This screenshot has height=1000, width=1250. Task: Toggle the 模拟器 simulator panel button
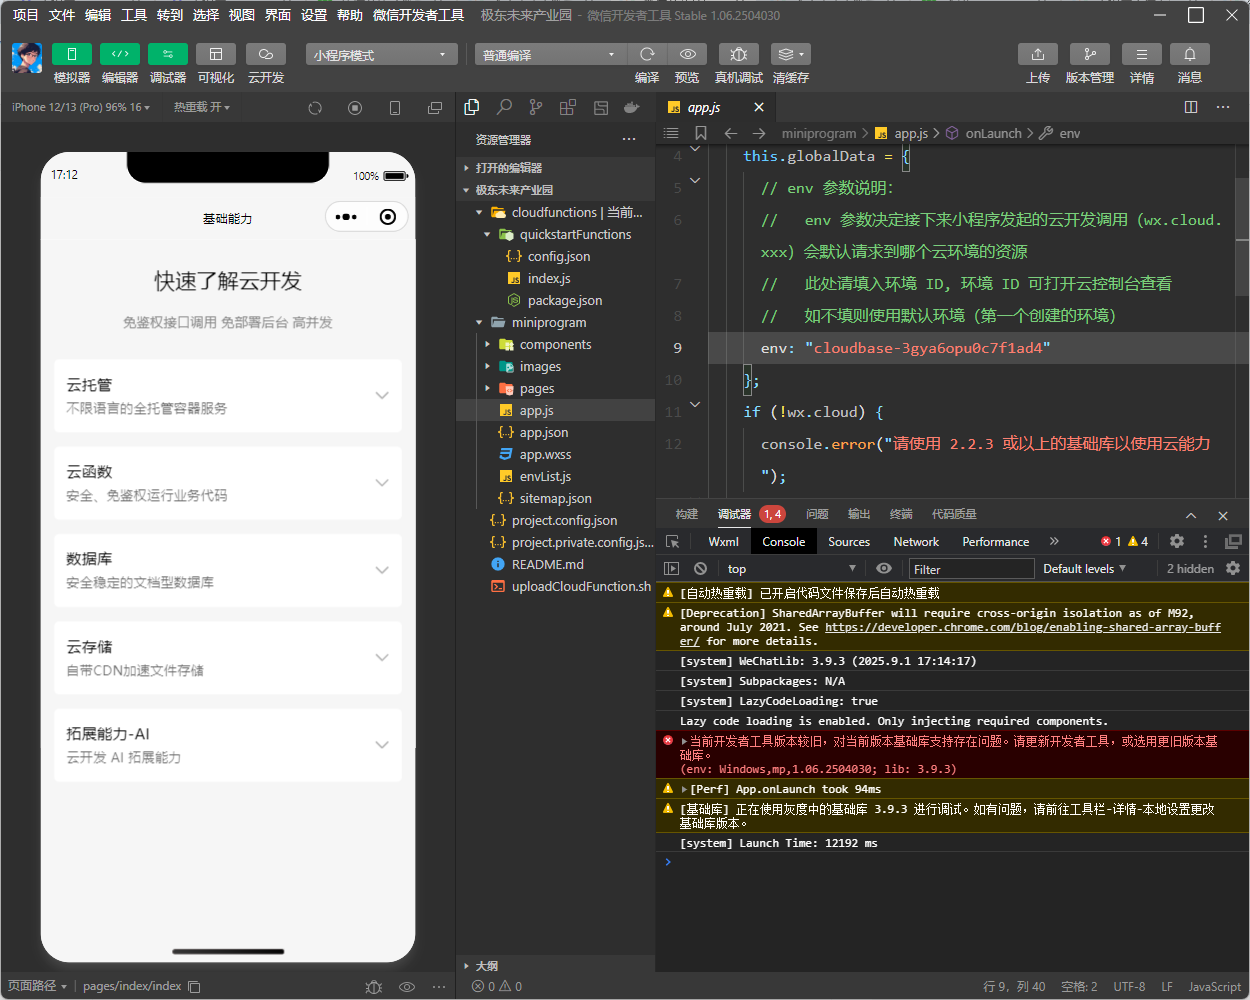pyautogui.click(x=72, y=54)
